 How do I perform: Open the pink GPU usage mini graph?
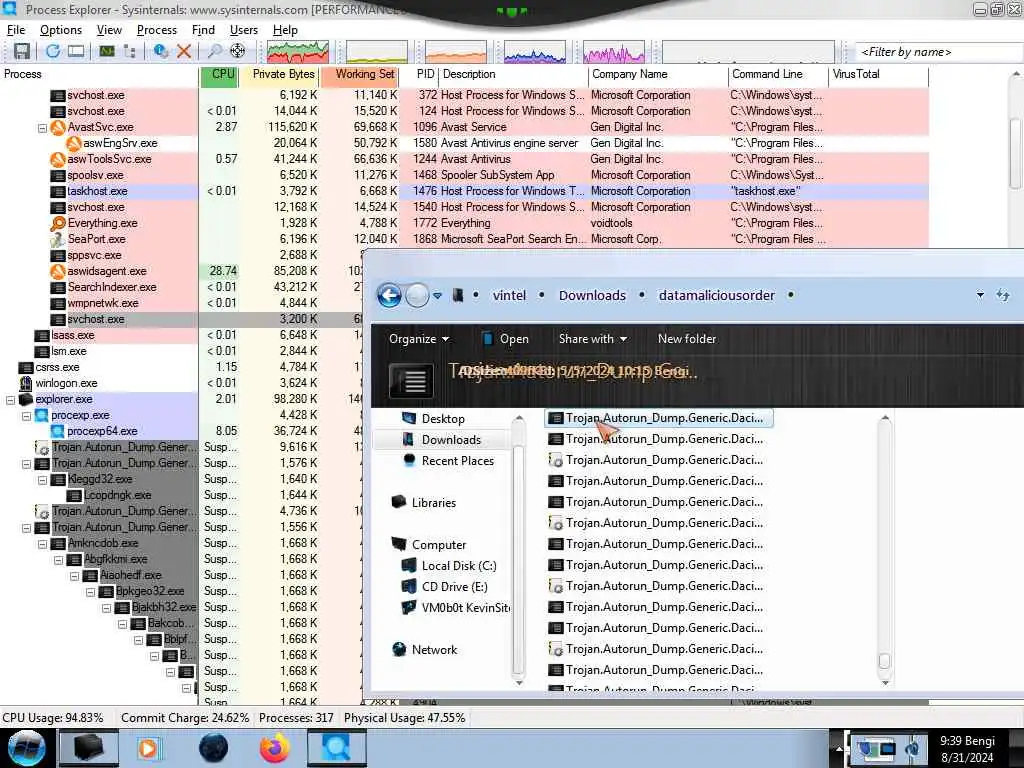click(613, 52)
